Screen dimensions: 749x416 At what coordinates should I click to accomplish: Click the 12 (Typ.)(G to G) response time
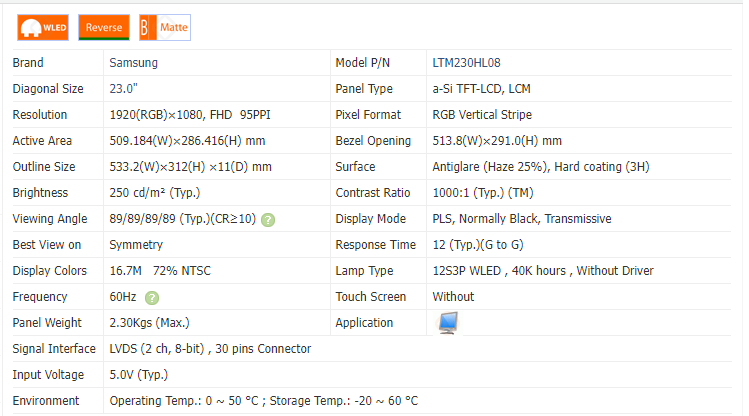(478, 245)
